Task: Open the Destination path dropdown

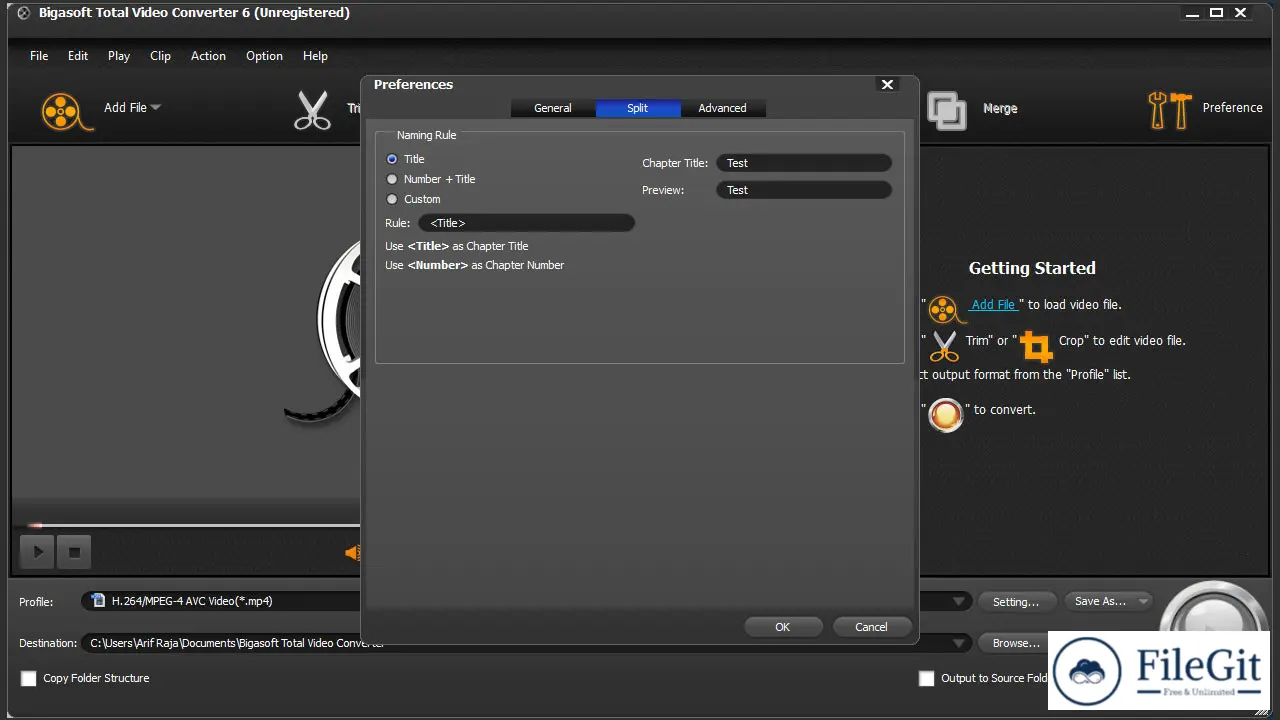Action: [527, 643]
